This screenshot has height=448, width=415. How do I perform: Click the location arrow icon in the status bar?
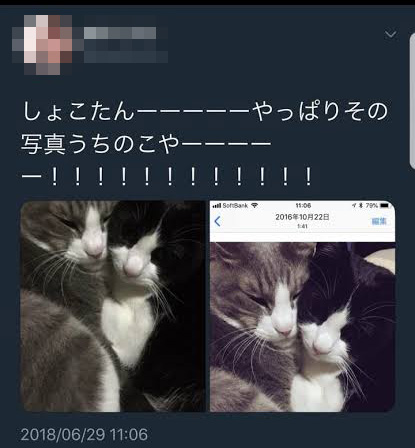pos(354,206)
